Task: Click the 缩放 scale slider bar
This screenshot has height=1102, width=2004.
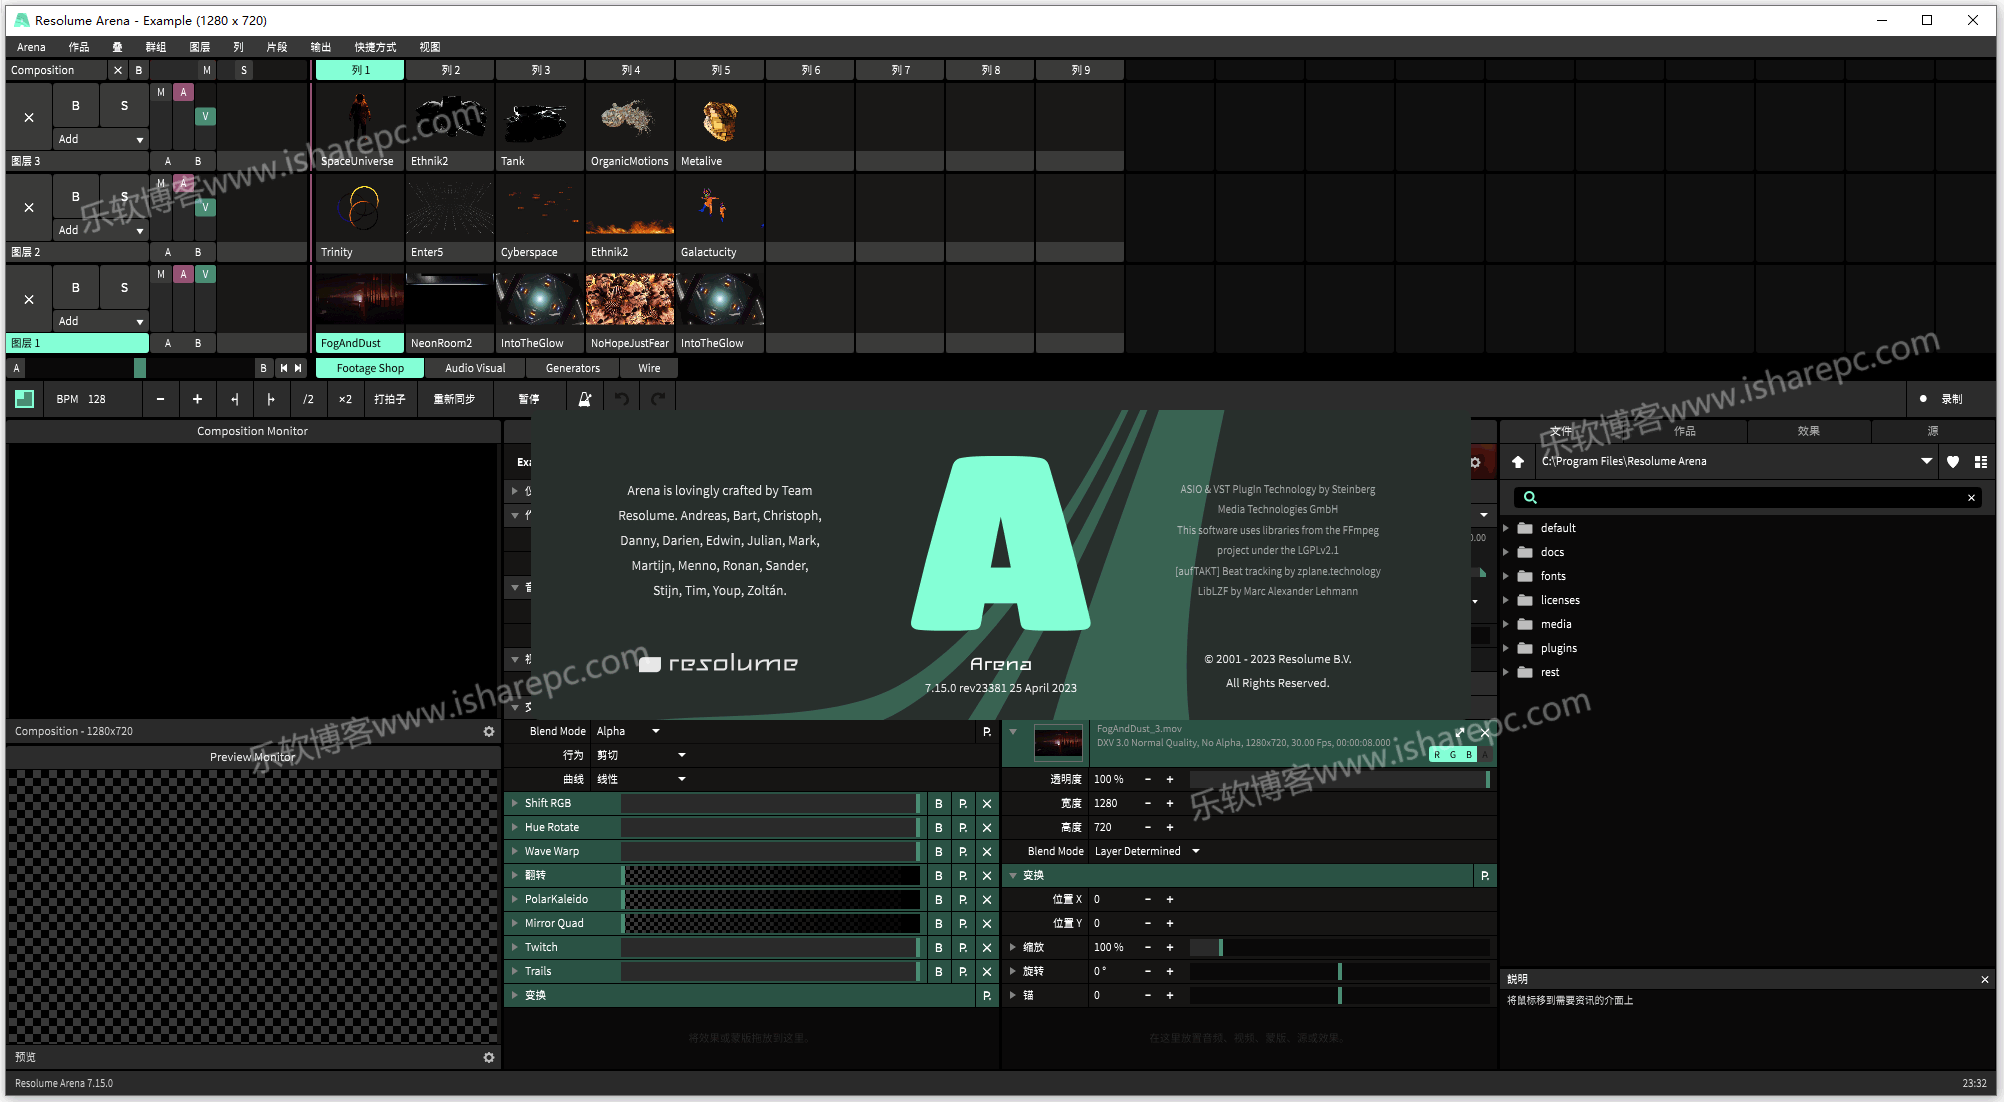Action: pyautogui.click(x=1339, y=947)
